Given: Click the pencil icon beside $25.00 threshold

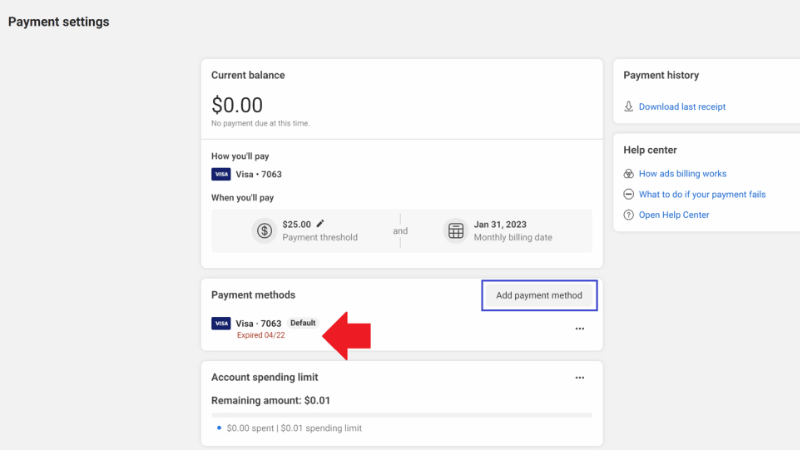Looking at the screenshot, I should pos(321,224).
